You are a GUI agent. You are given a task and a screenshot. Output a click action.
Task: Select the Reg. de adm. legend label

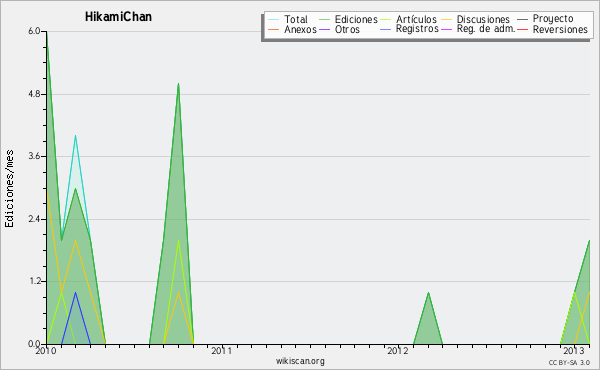tap(486, 29)
